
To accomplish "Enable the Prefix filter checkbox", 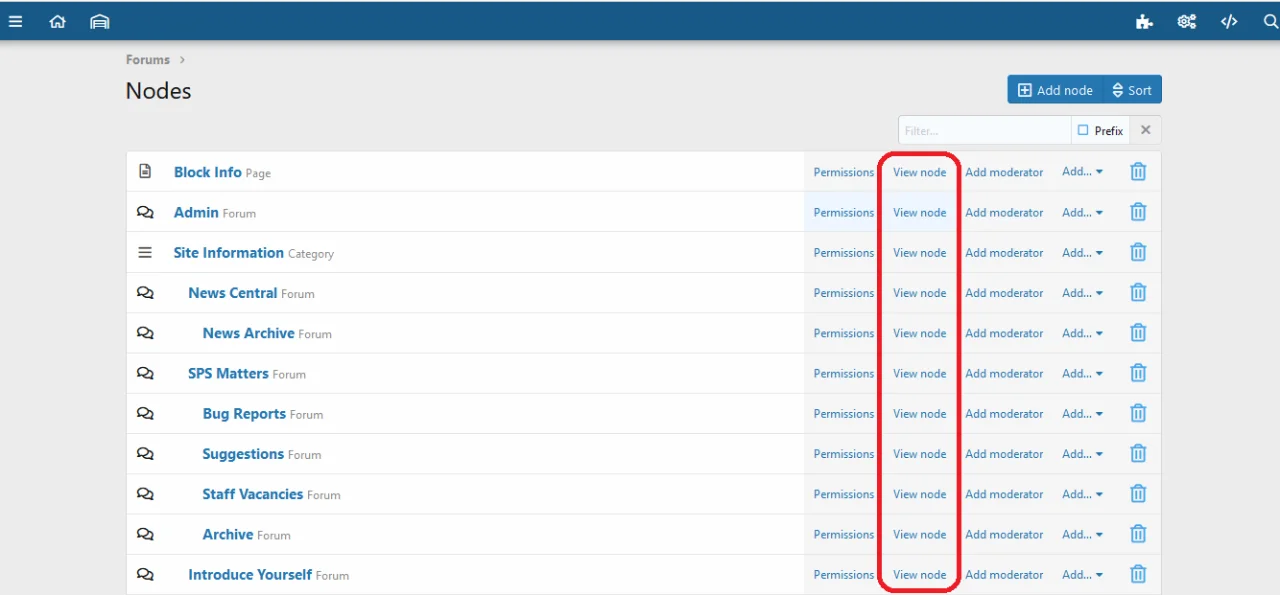I will pyautogui.click(x=1083, y=131).
